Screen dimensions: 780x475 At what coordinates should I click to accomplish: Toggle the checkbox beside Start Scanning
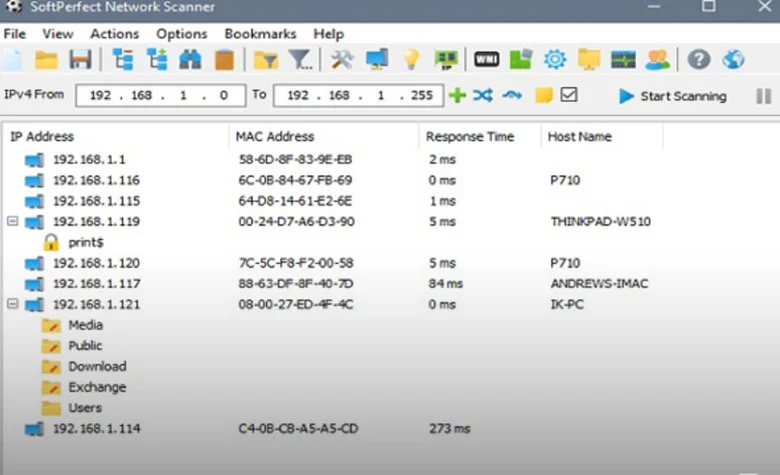point(569,95)
